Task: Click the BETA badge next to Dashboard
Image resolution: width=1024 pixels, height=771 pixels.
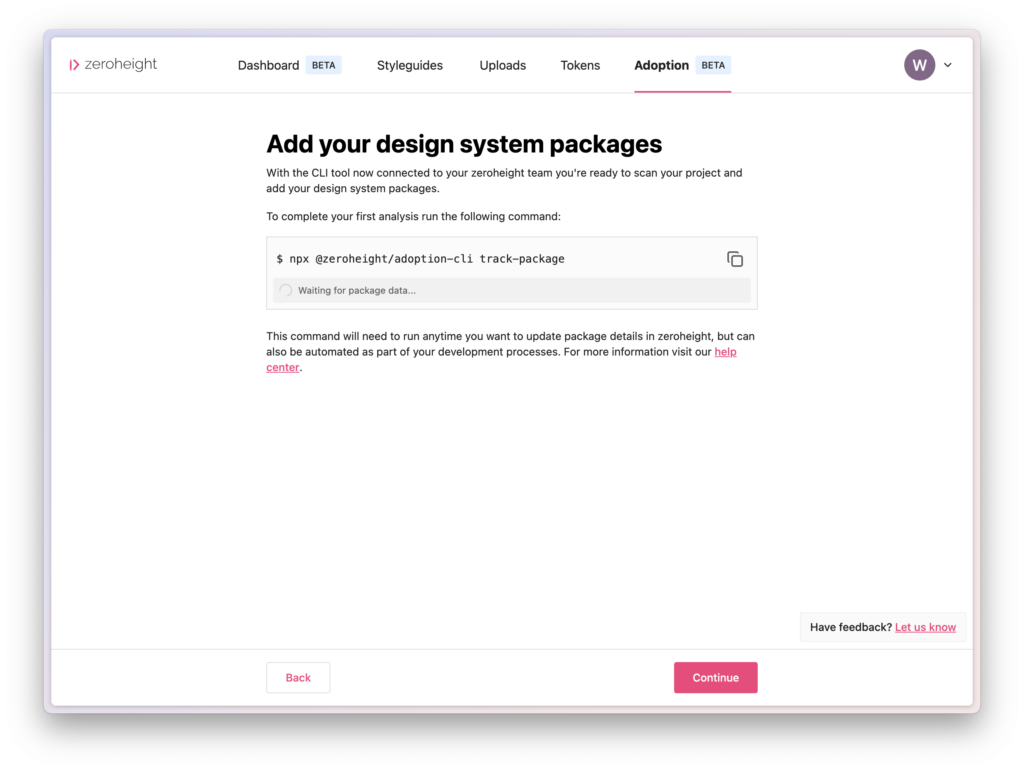Action: pos(323,65)
